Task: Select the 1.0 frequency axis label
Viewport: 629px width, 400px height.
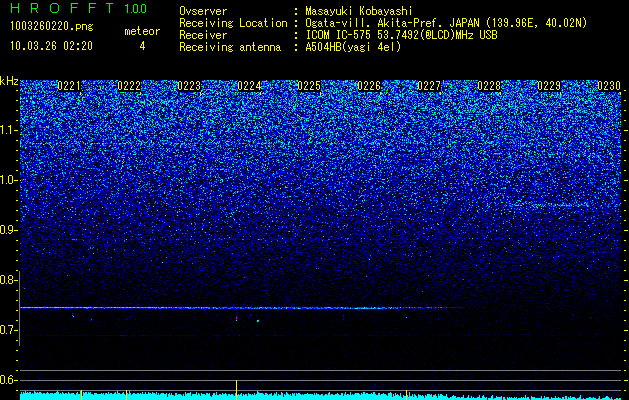Action: click(9, 180)
